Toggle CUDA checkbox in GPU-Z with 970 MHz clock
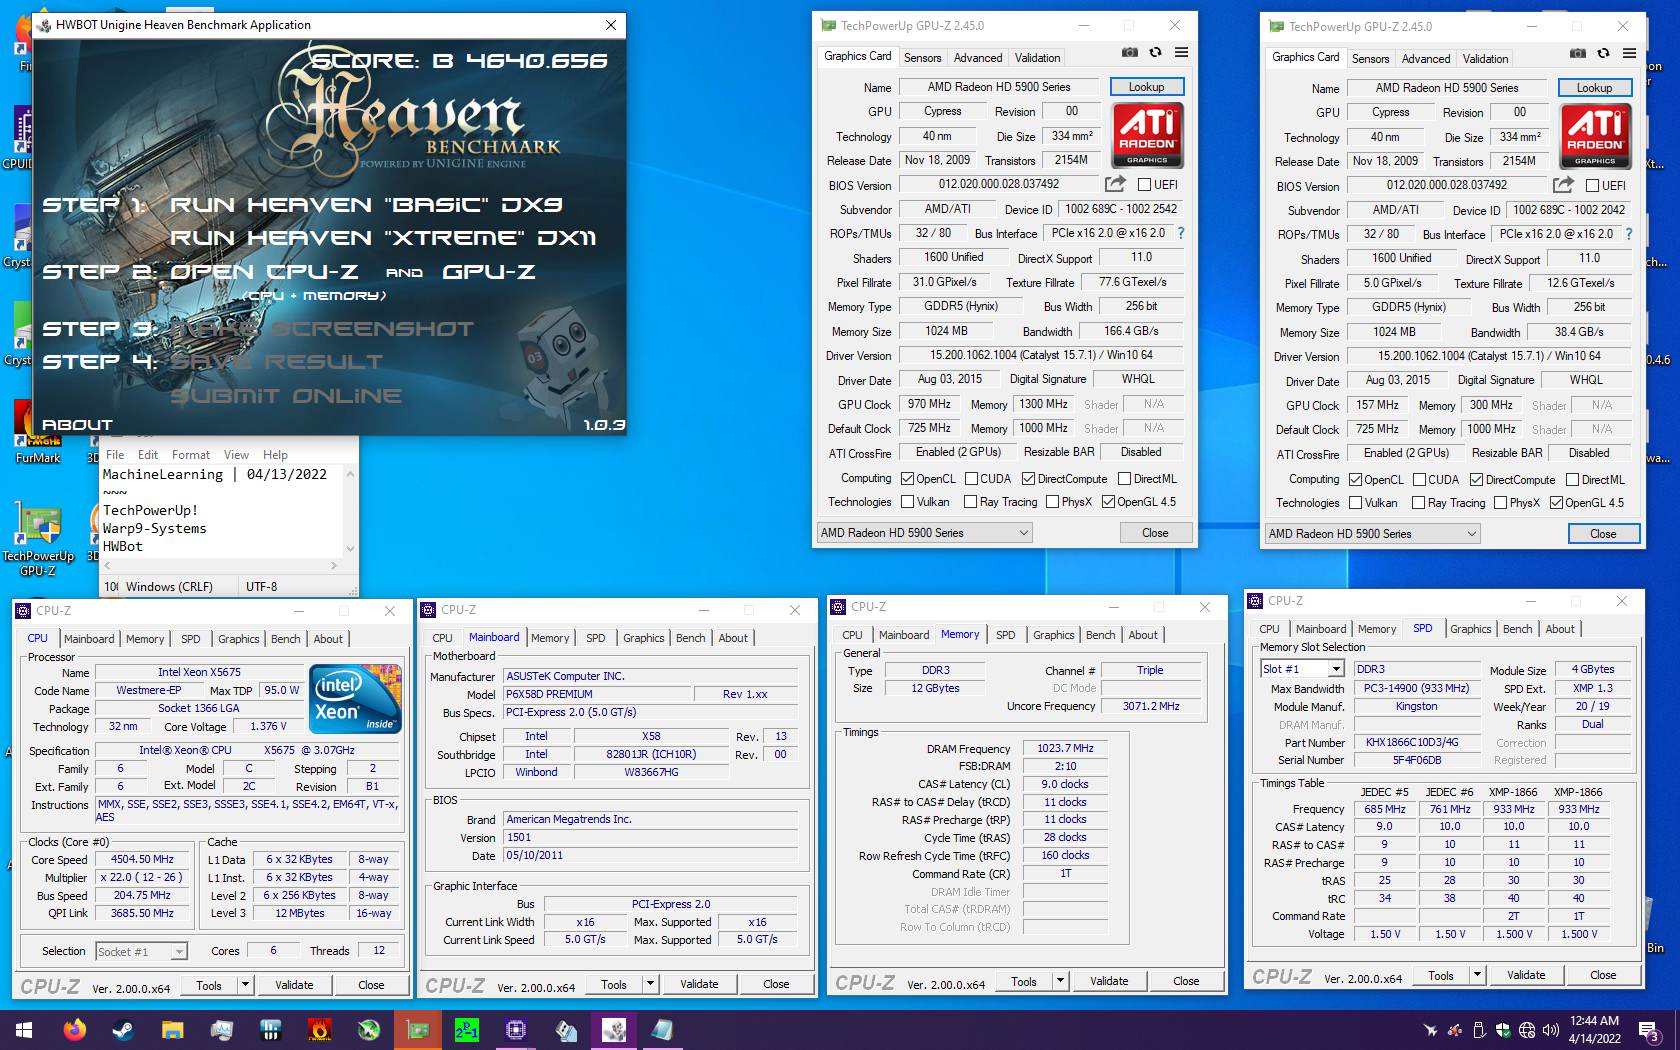 point(971,479)
